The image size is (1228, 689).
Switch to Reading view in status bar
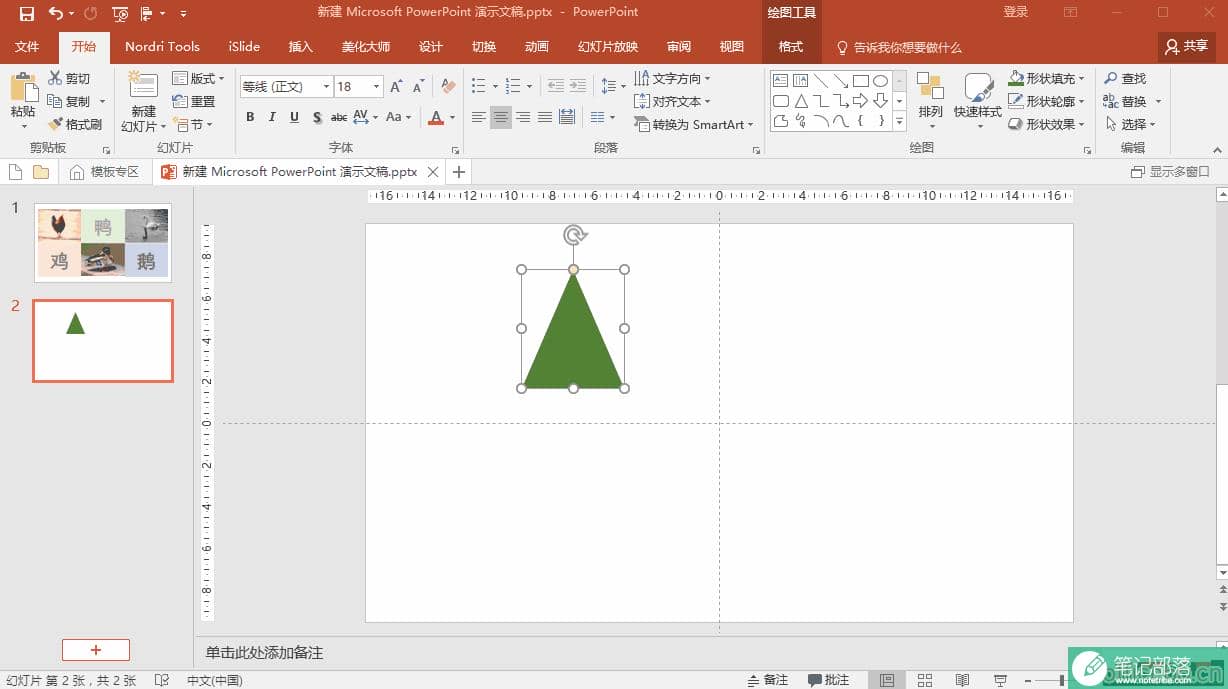pos(962,680)
